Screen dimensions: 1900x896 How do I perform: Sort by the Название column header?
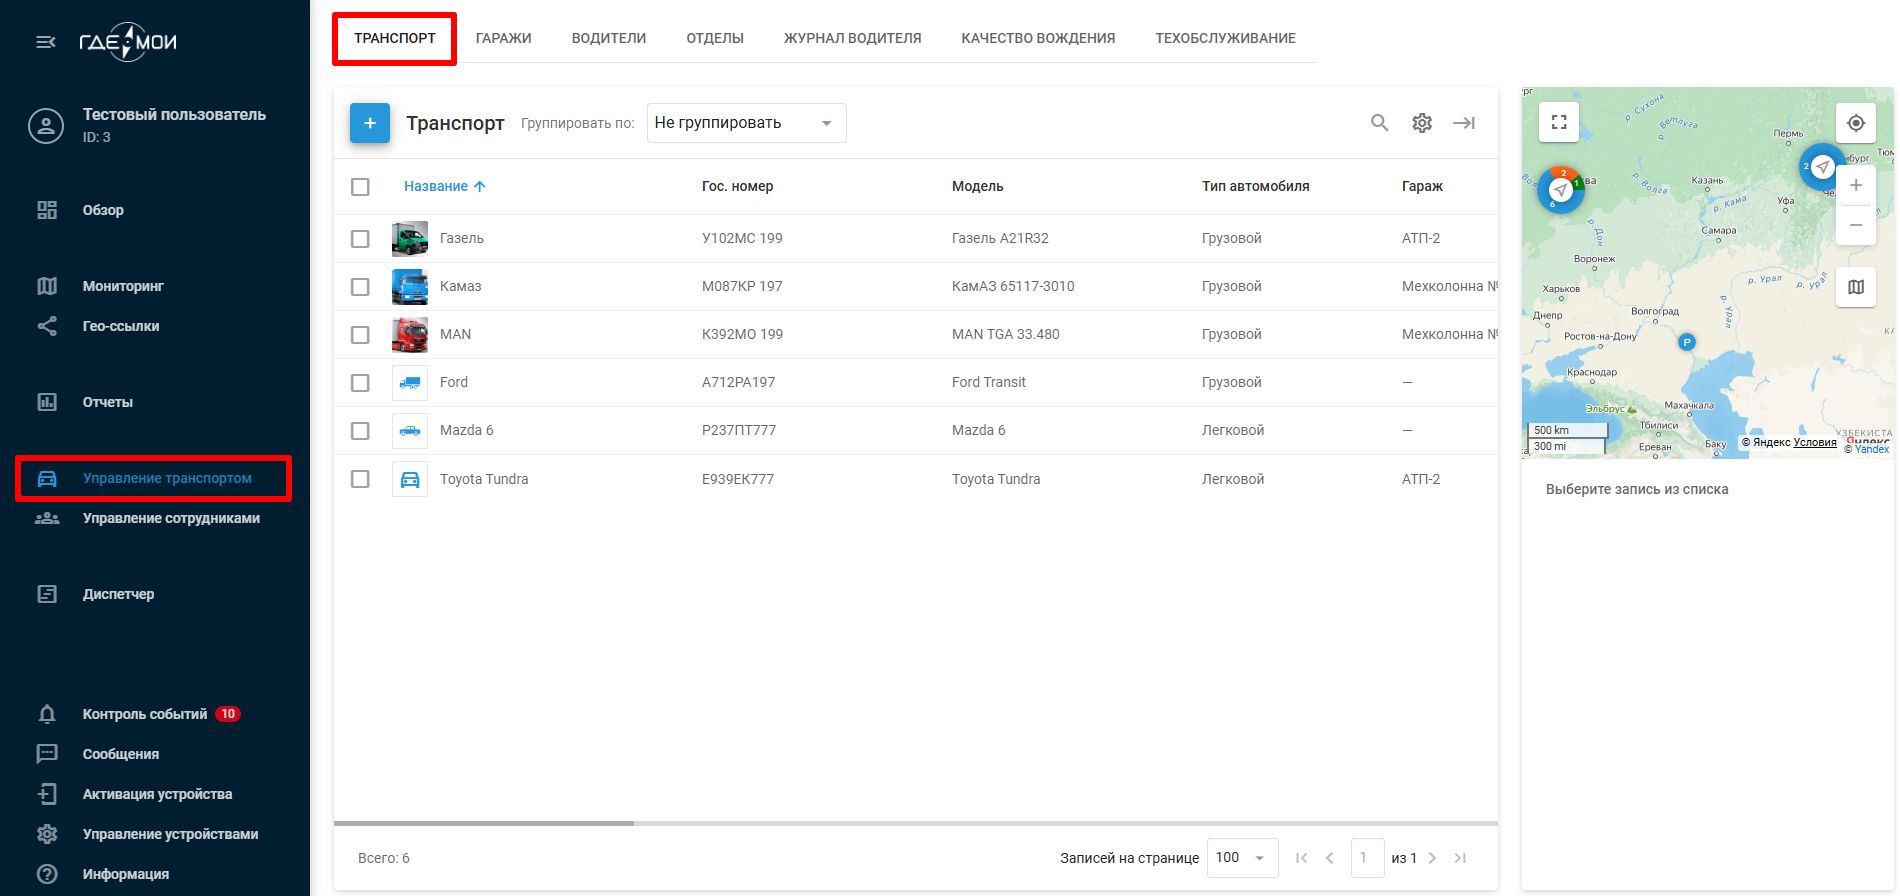coord(436,187)
